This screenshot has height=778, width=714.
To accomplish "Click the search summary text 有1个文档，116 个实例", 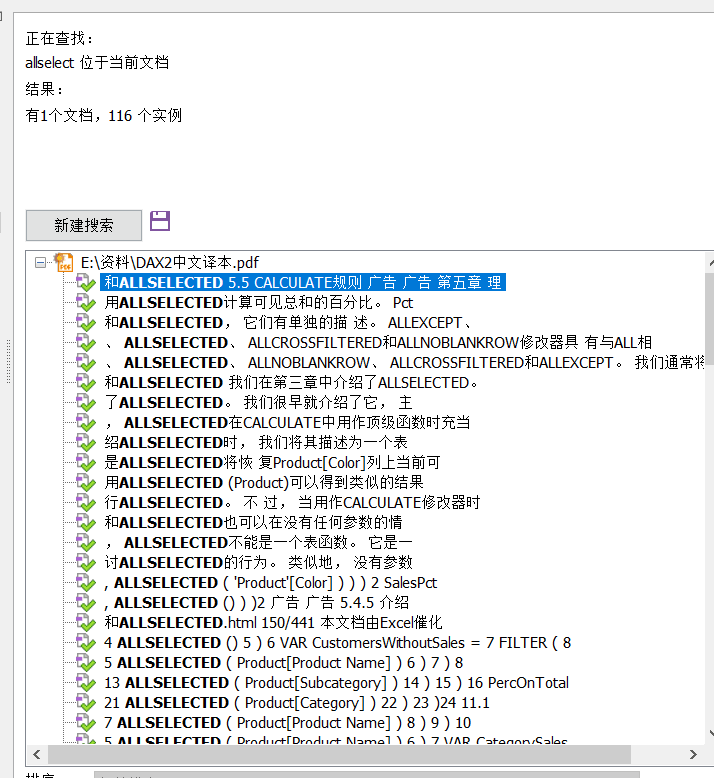I will tap(104, 116).
